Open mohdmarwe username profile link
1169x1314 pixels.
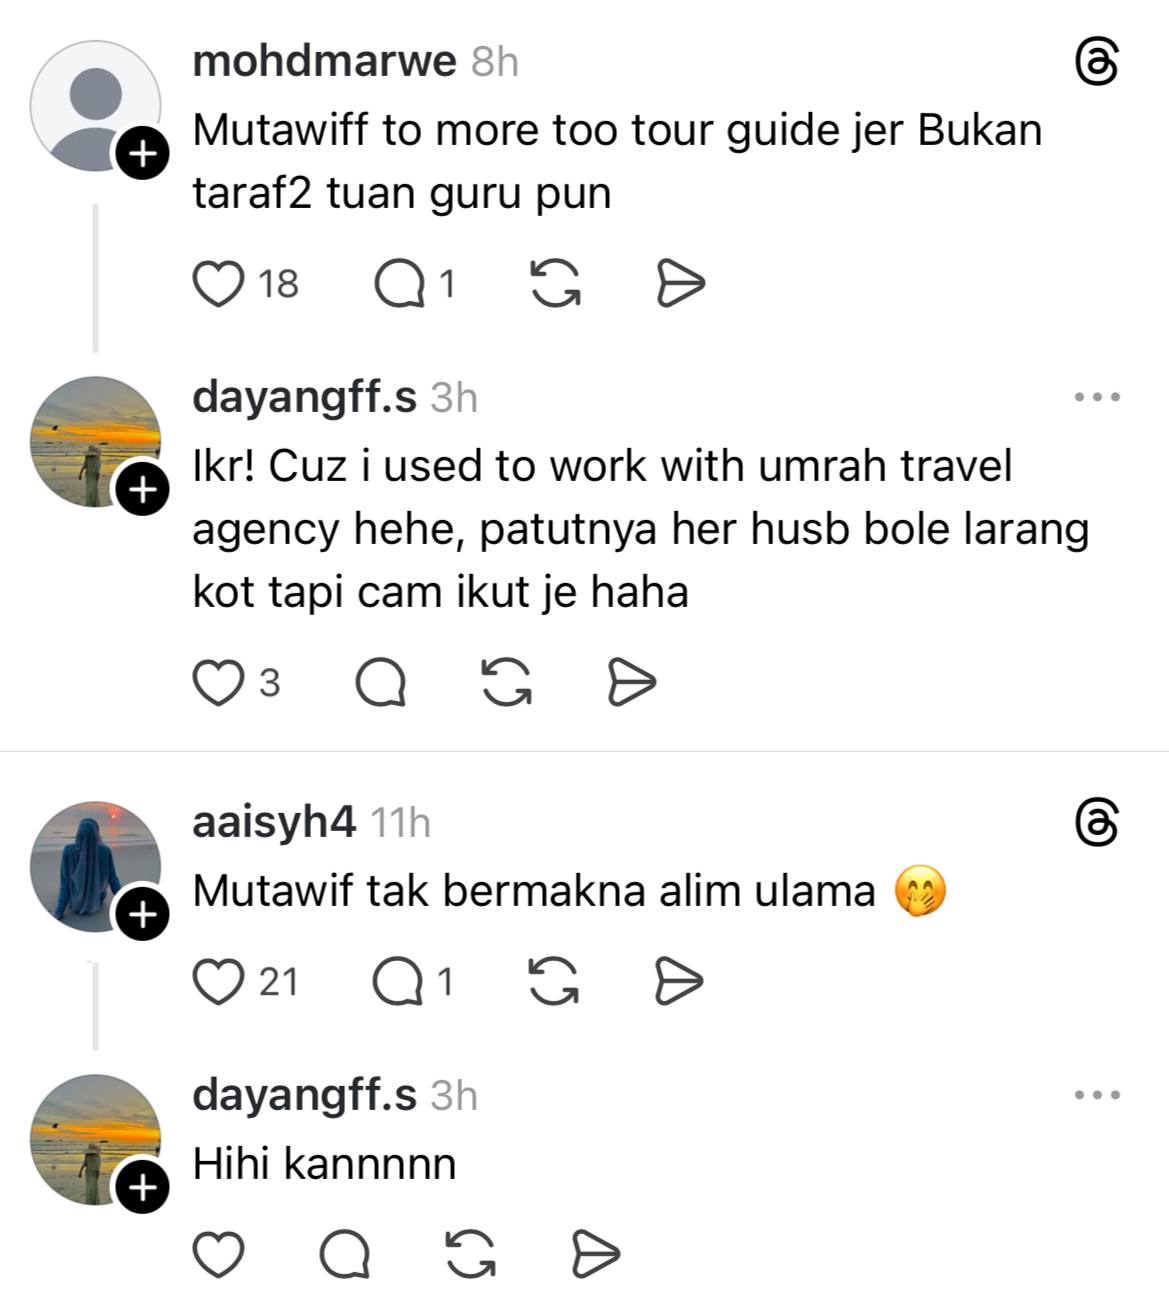(x=324, y=61)
